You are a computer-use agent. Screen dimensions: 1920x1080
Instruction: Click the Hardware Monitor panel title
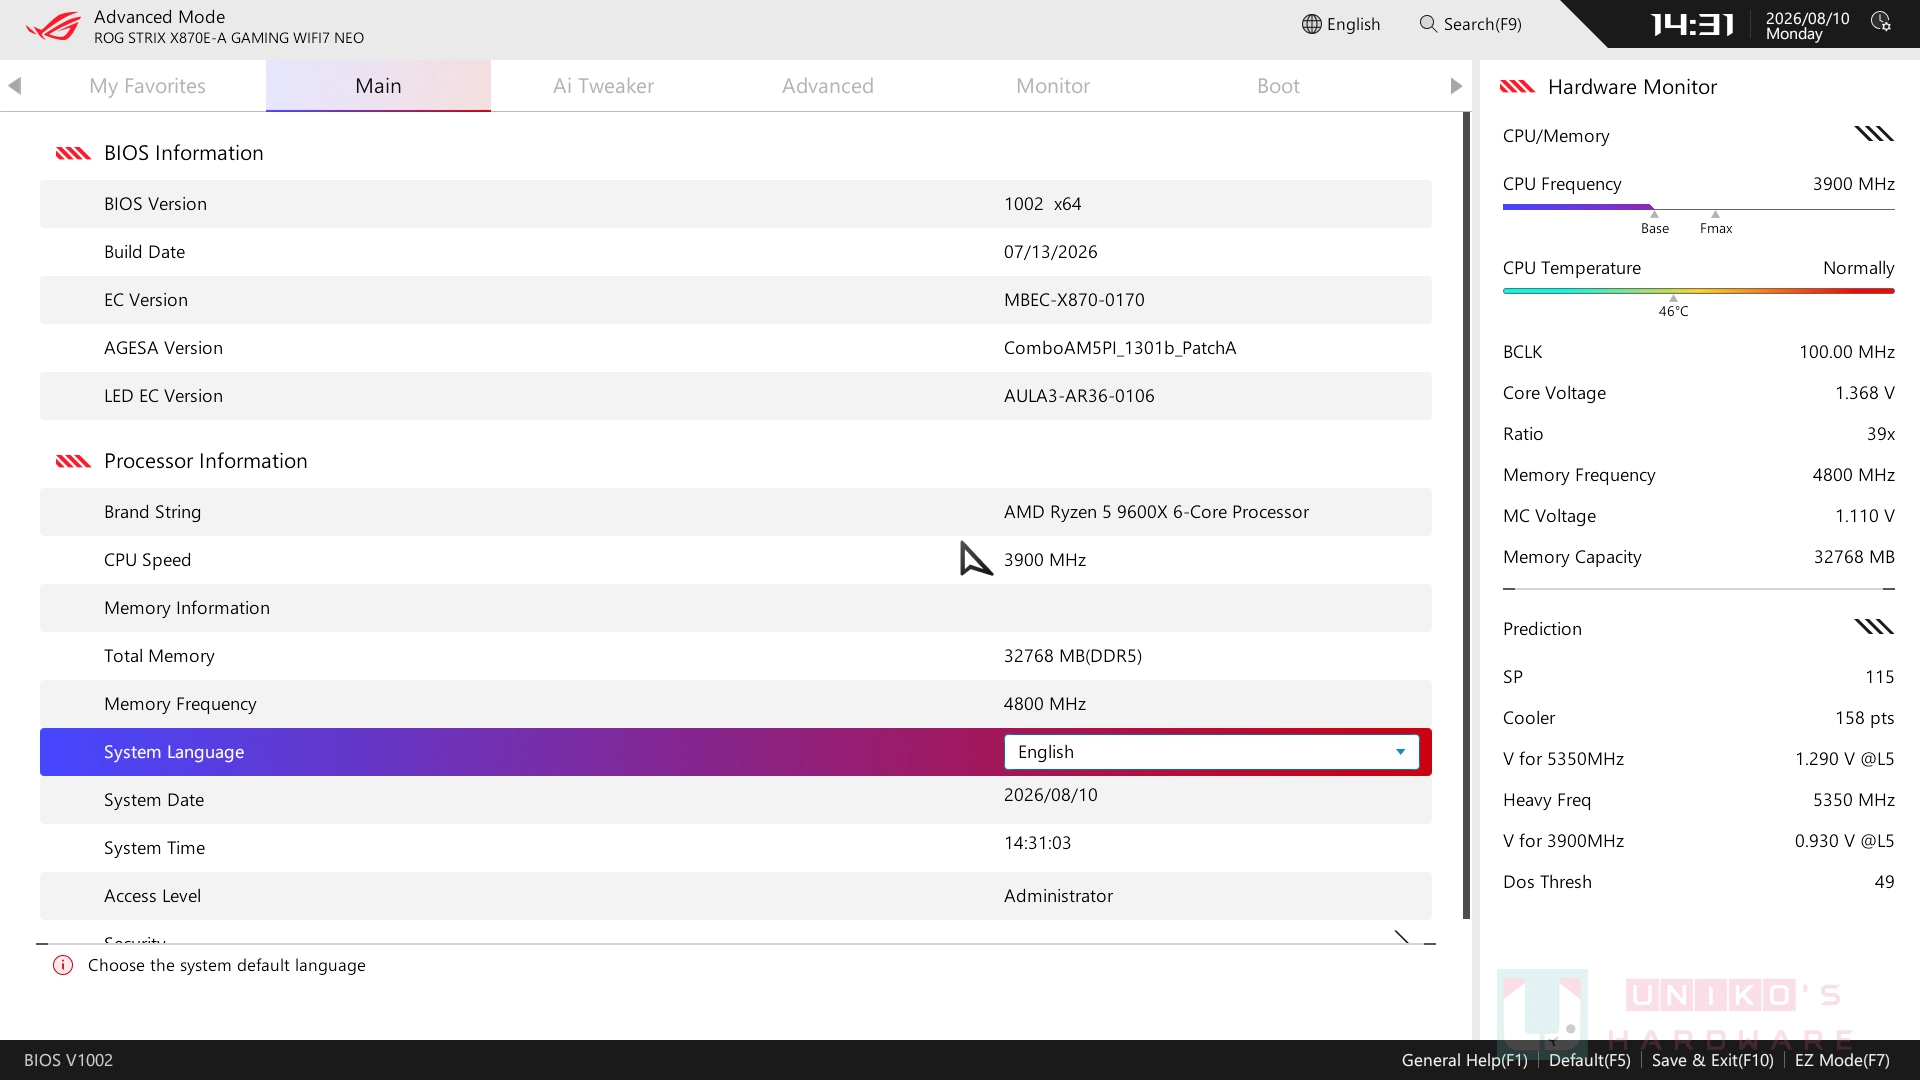(x=1632, y=87)
